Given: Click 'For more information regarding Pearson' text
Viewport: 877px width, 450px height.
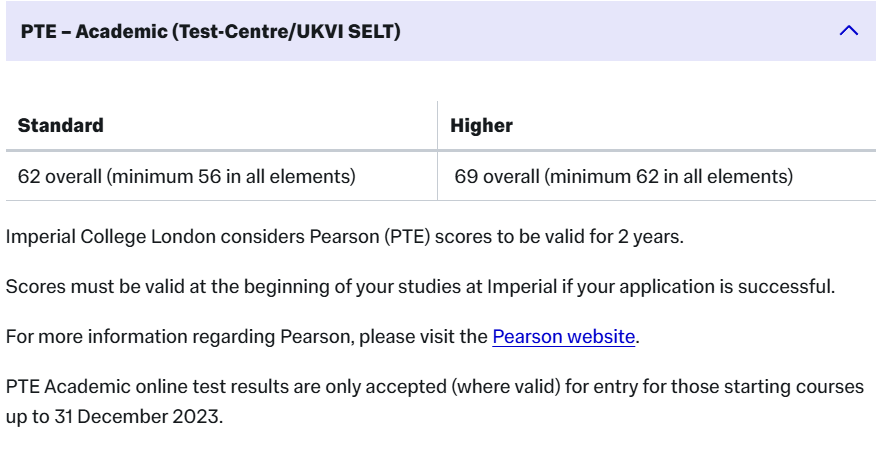Looking at the screenshot, I should point(247,337).
